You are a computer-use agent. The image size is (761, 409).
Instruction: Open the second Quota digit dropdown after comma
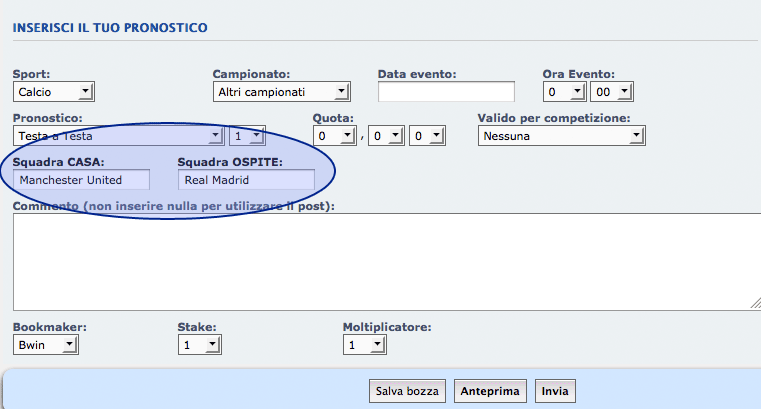[386, 136]
